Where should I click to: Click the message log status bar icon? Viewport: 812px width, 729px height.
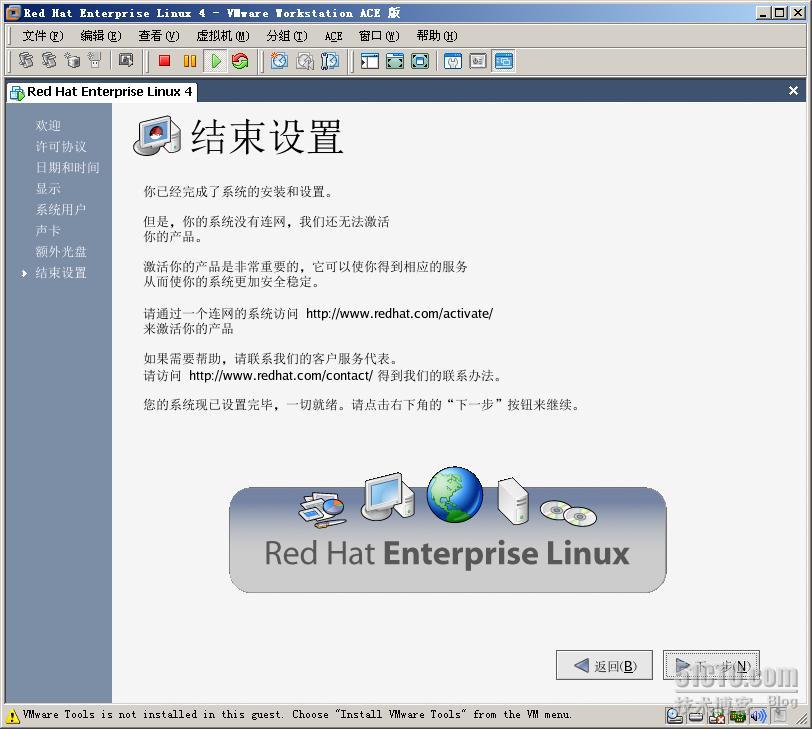point(779,716)
